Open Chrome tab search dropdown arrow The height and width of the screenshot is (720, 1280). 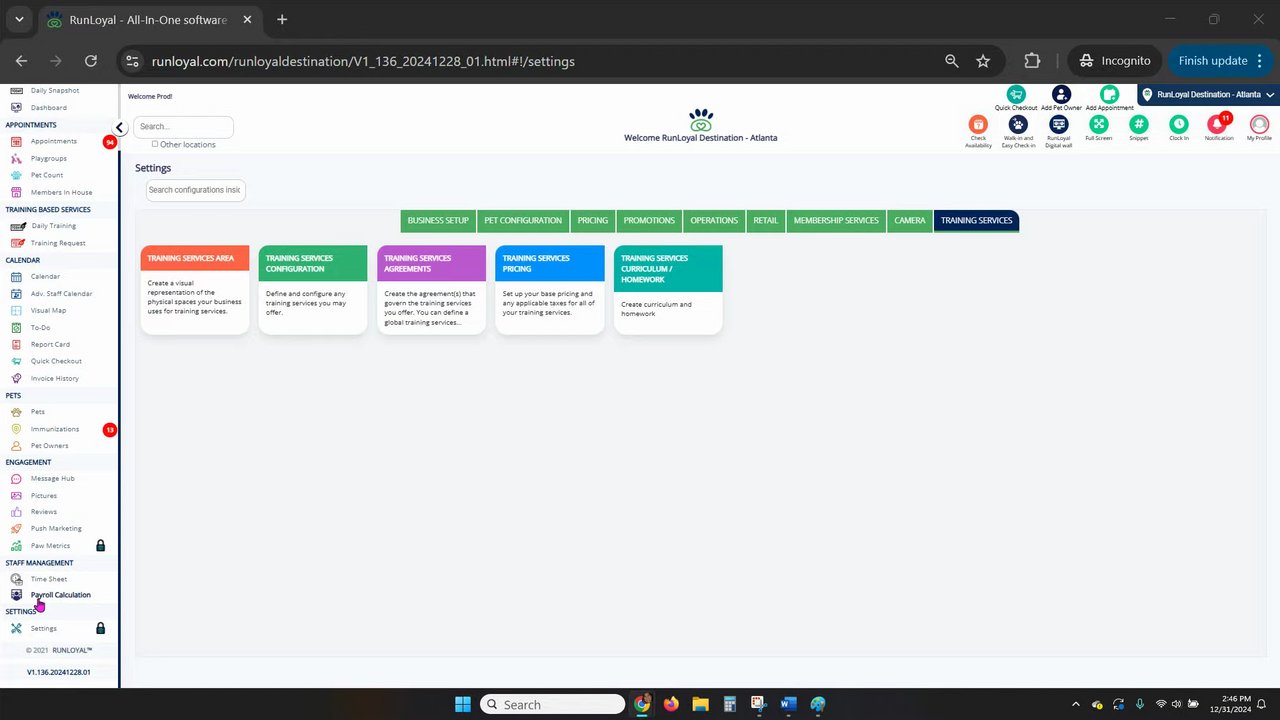[19, 19]
